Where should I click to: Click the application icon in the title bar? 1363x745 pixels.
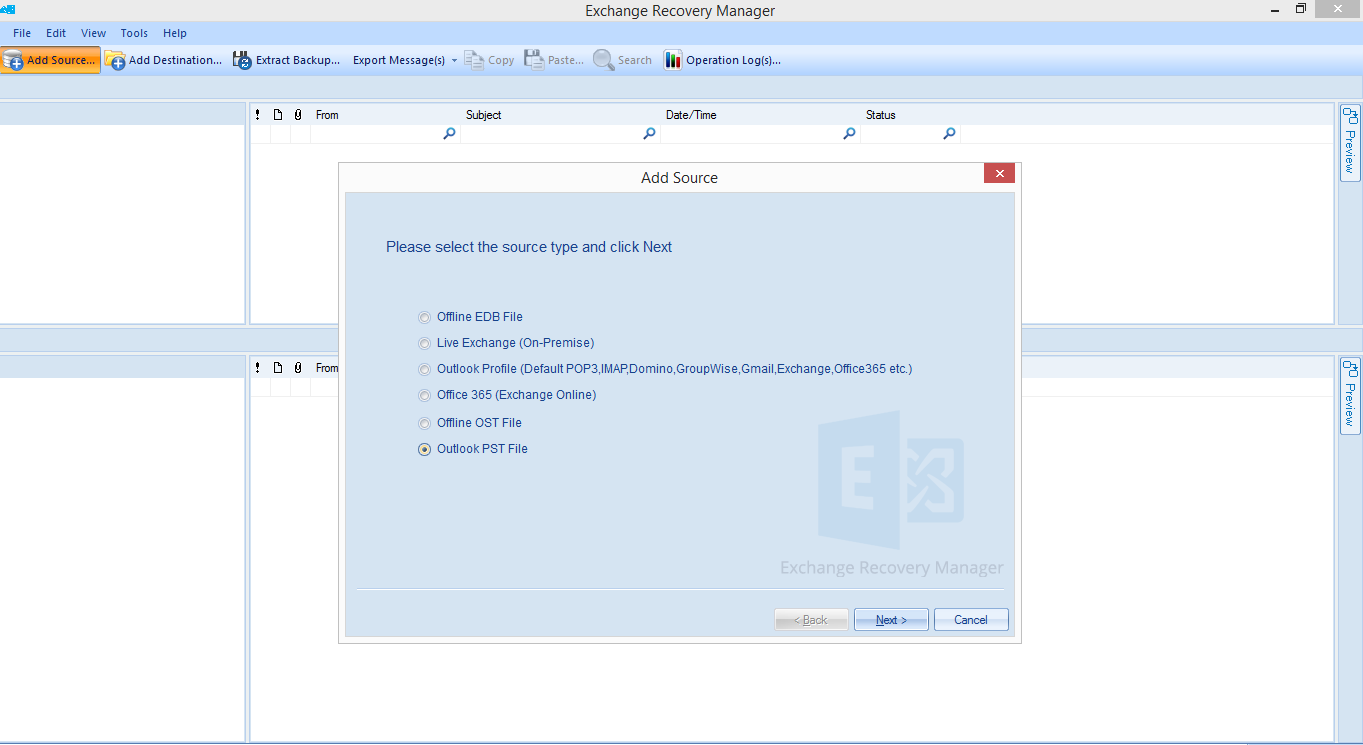point(8,9)
